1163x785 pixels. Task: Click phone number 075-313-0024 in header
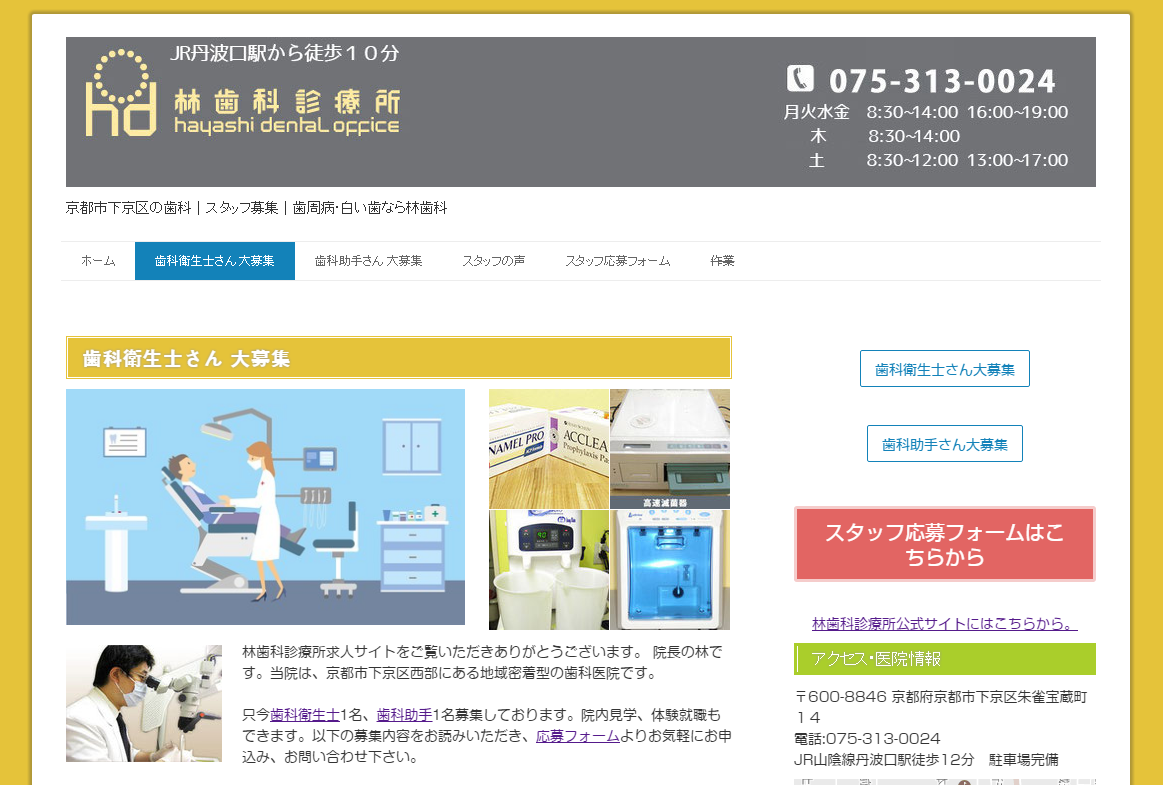(x=942, y=81)
